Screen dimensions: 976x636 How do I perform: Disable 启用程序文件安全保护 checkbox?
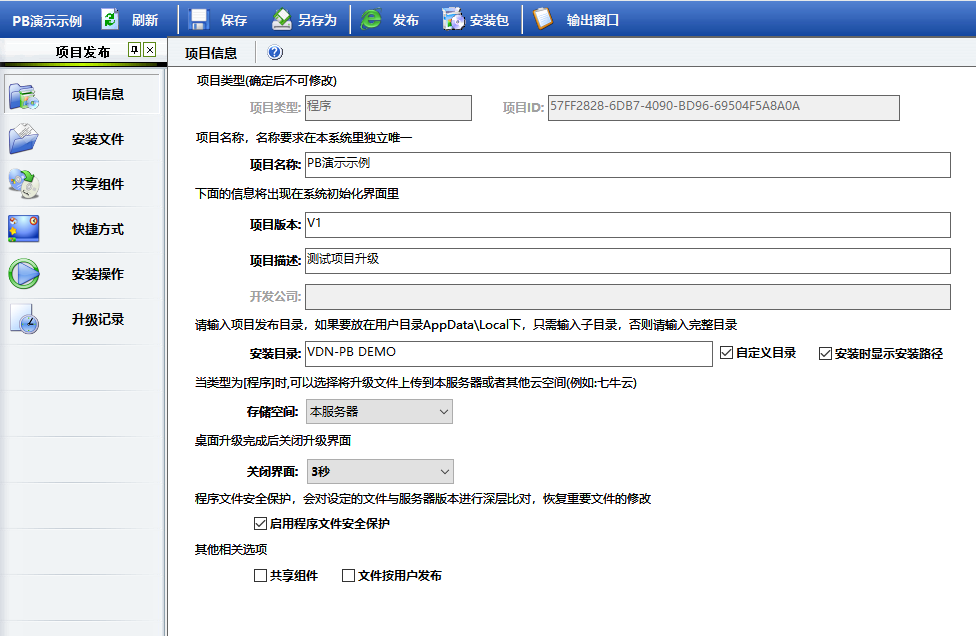[261, 523]
